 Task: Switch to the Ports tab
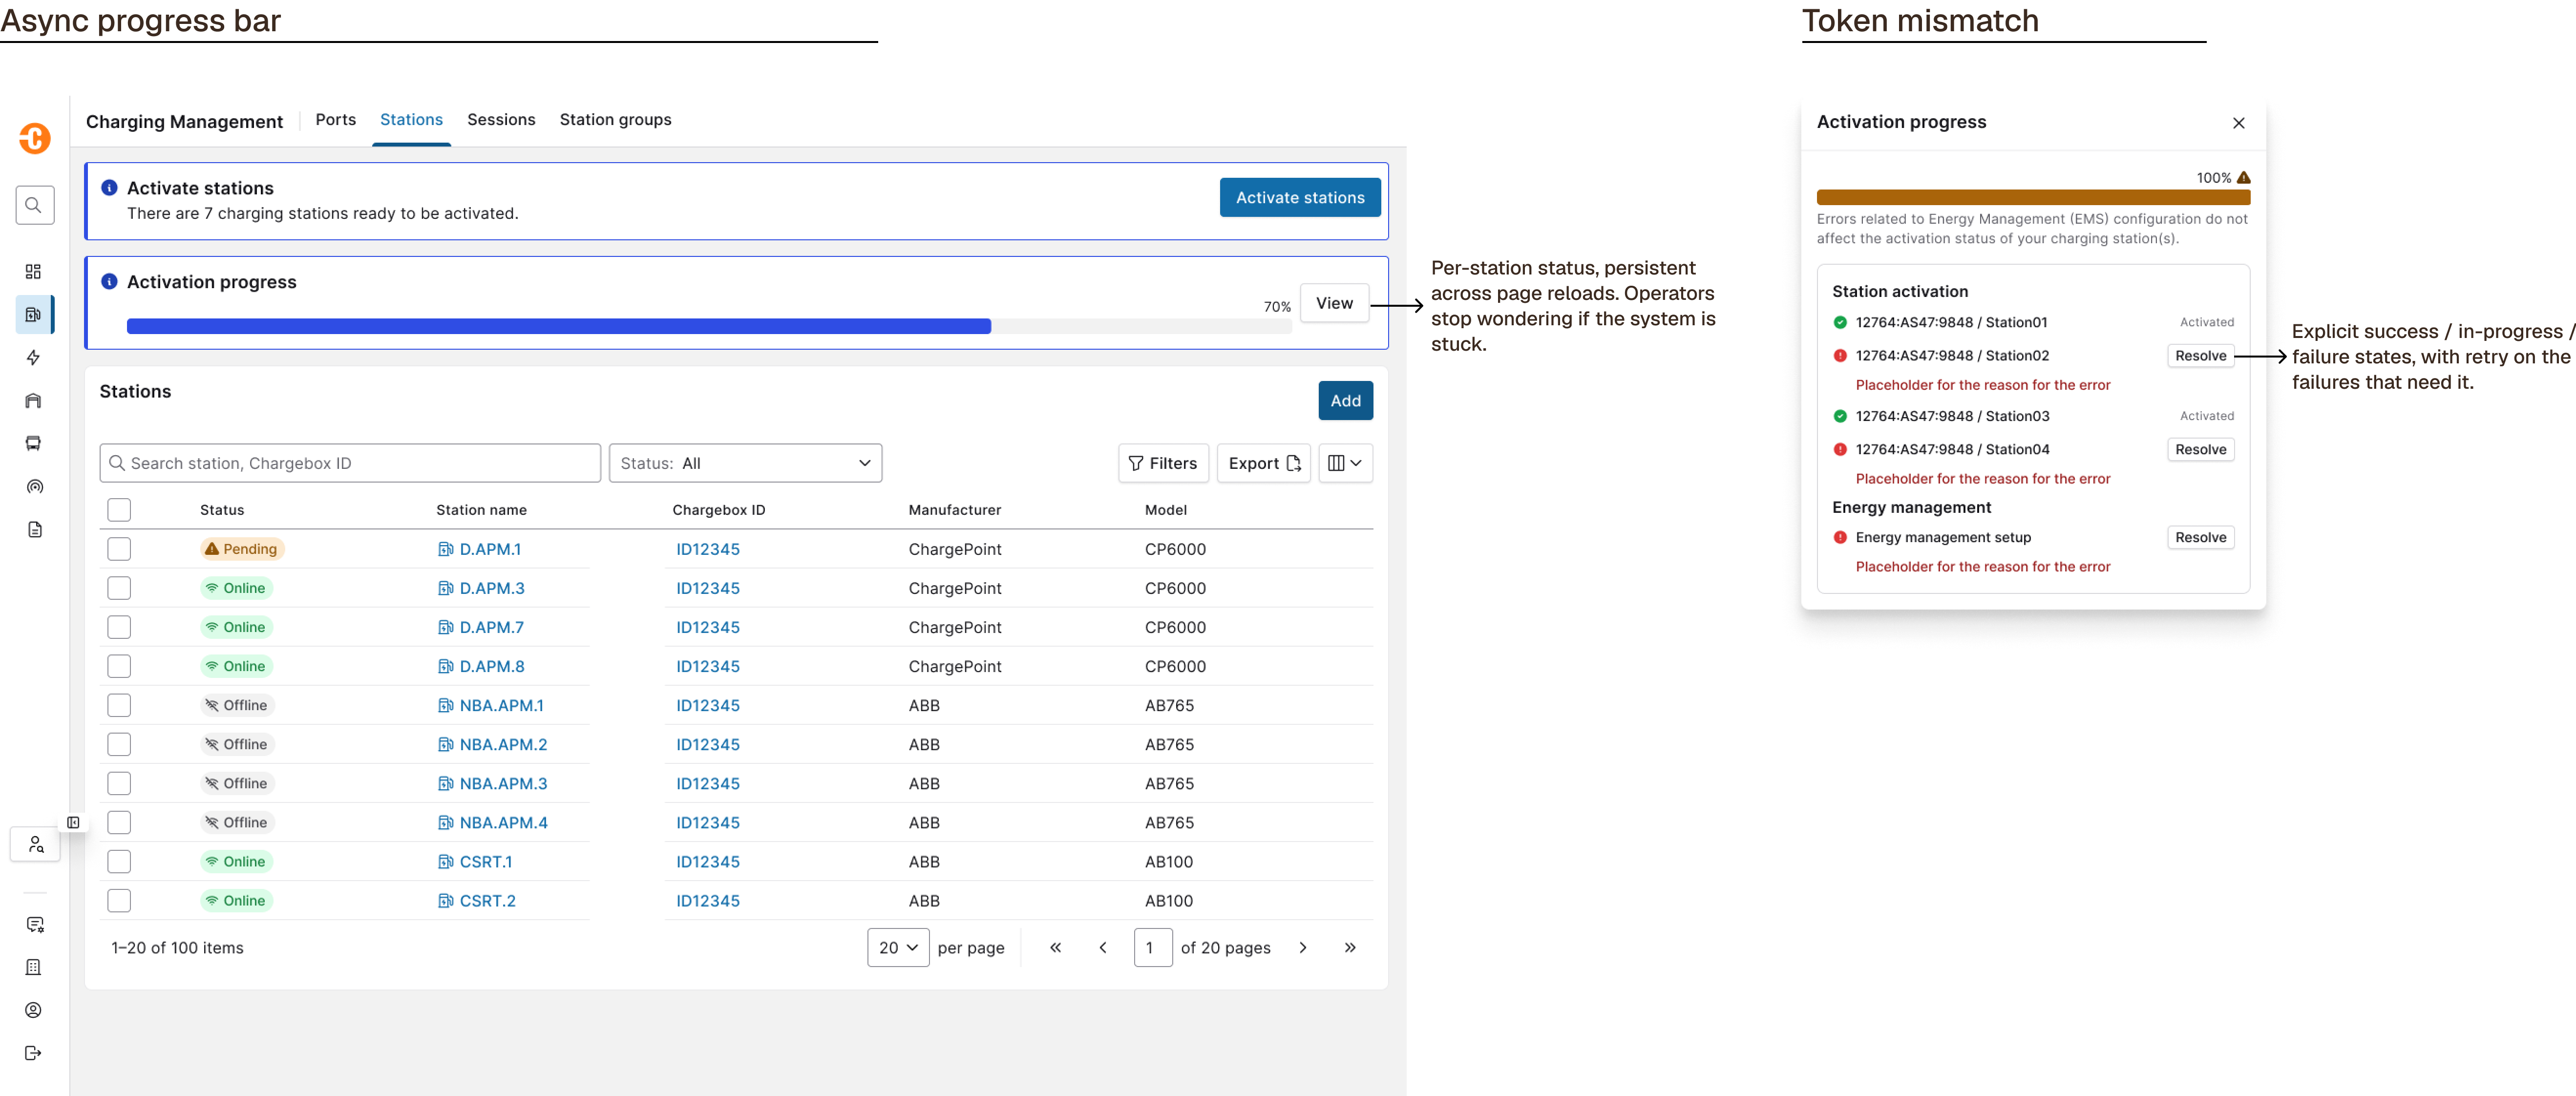coord(336,120)
